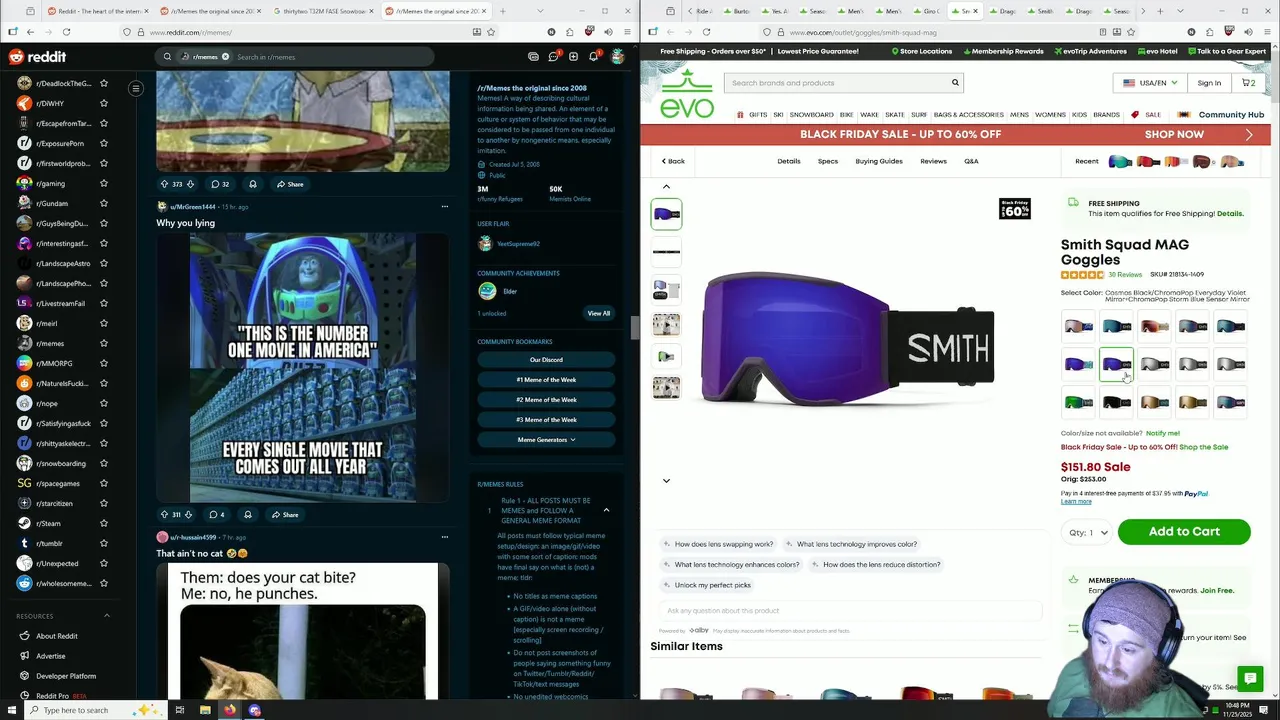
Task: Click the evo Back link
Action: pyautogui.click(x=673, y=161)
